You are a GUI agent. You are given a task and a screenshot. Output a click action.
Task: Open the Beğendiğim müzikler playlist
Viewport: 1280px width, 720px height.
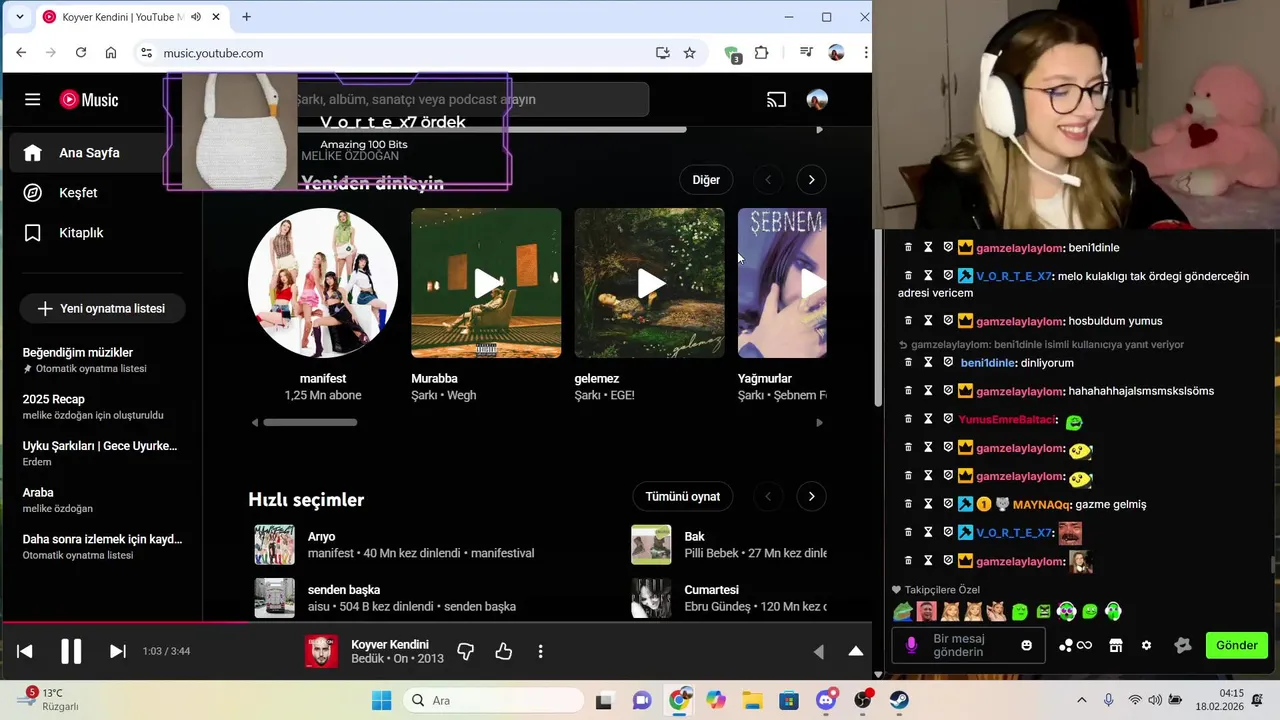(100, 360)
